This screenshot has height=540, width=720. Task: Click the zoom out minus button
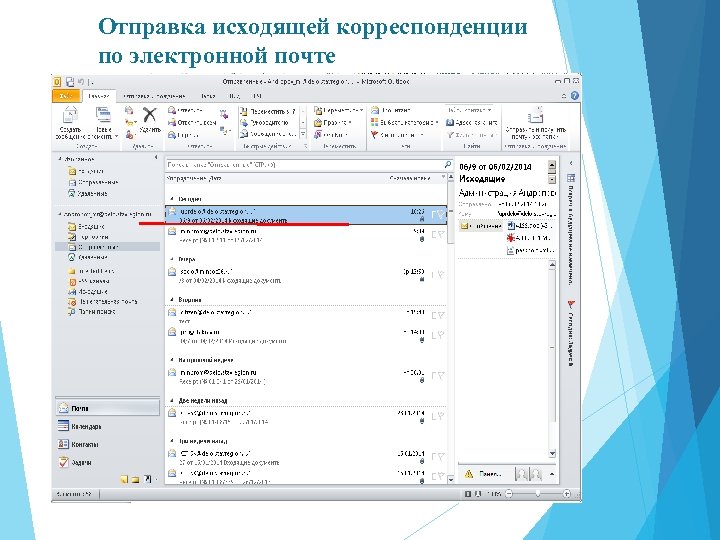(x=509, y=494)
